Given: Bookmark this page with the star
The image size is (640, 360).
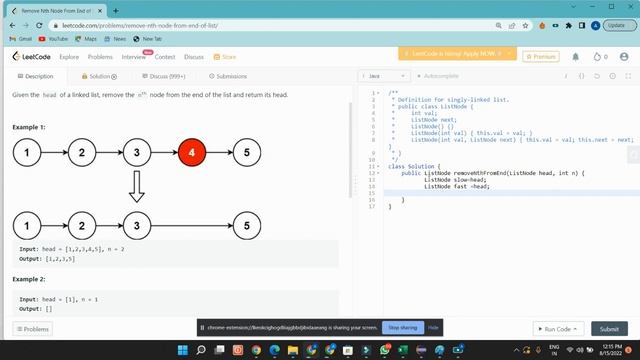Looking at the screenshot, I should click(525, 25).
